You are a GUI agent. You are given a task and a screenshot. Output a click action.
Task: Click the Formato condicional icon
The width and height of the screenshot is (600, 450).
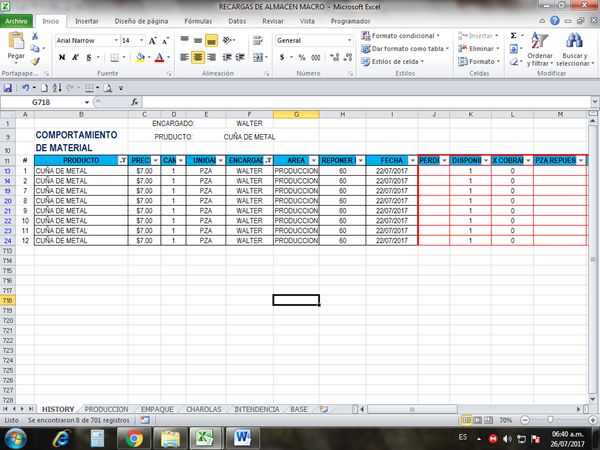(366, 36)
